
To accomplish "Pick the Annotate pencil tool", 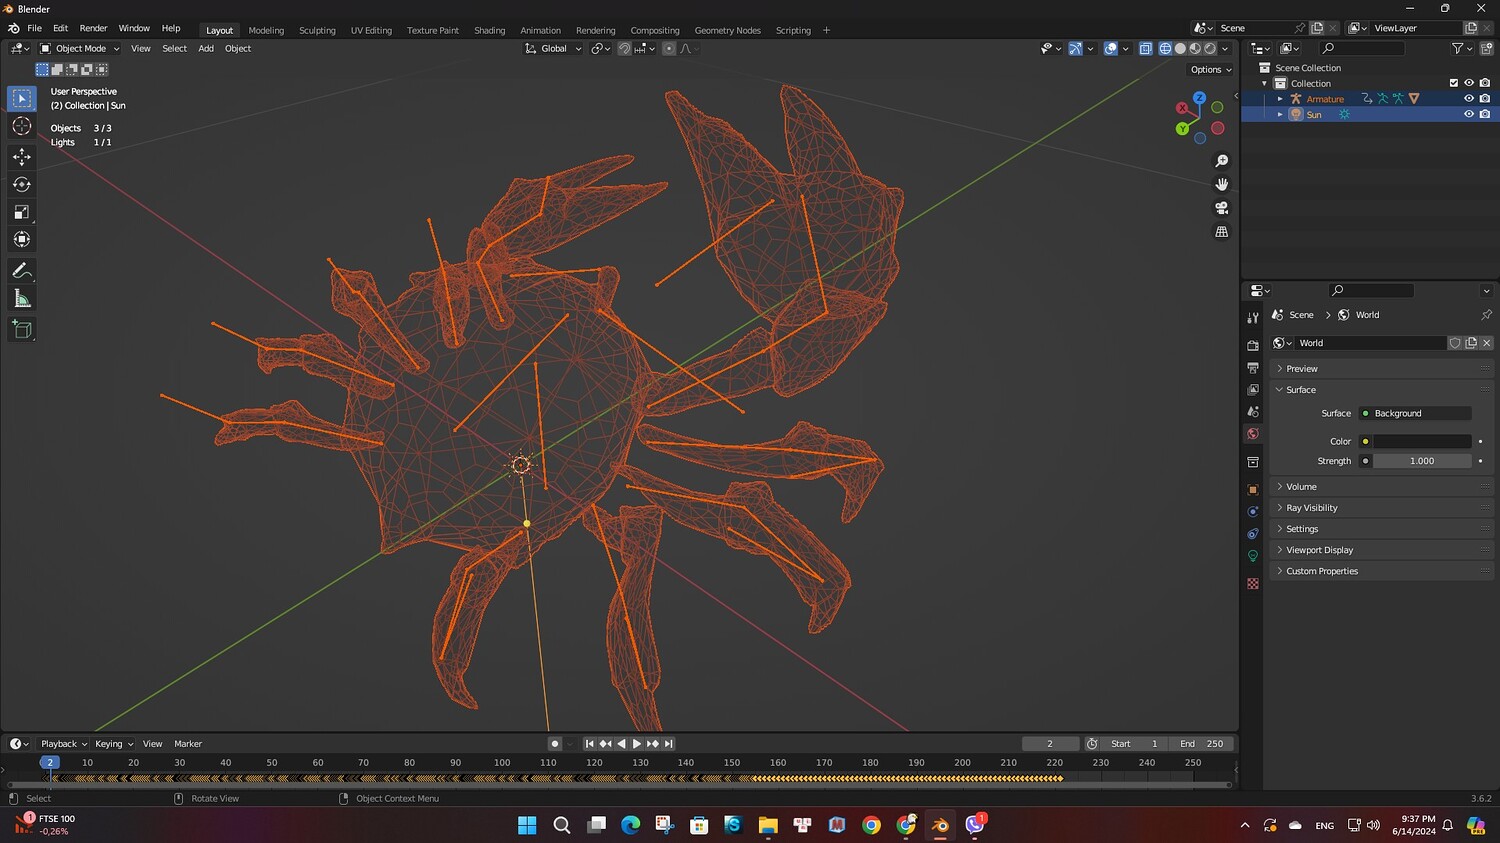I will 22,271.
